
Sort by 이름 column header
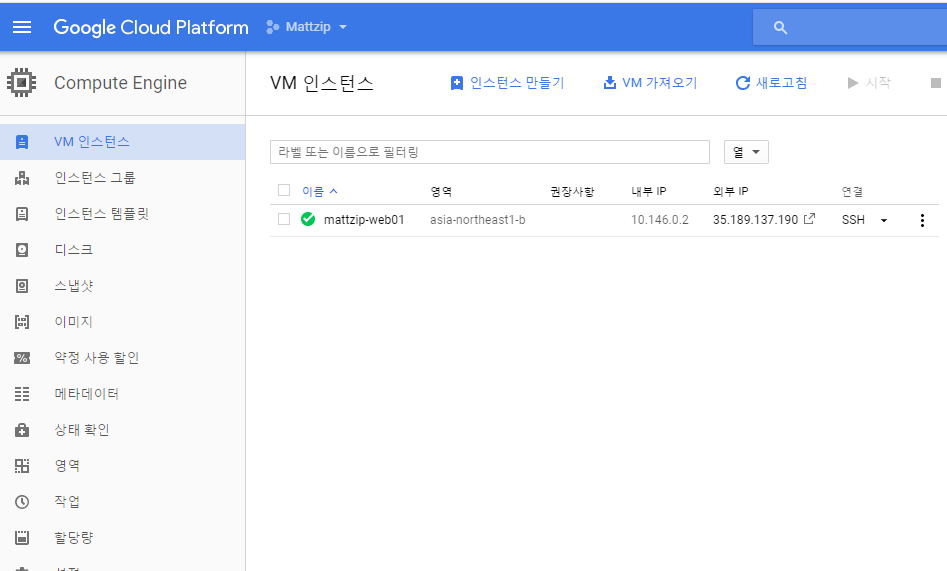point(313,192)
